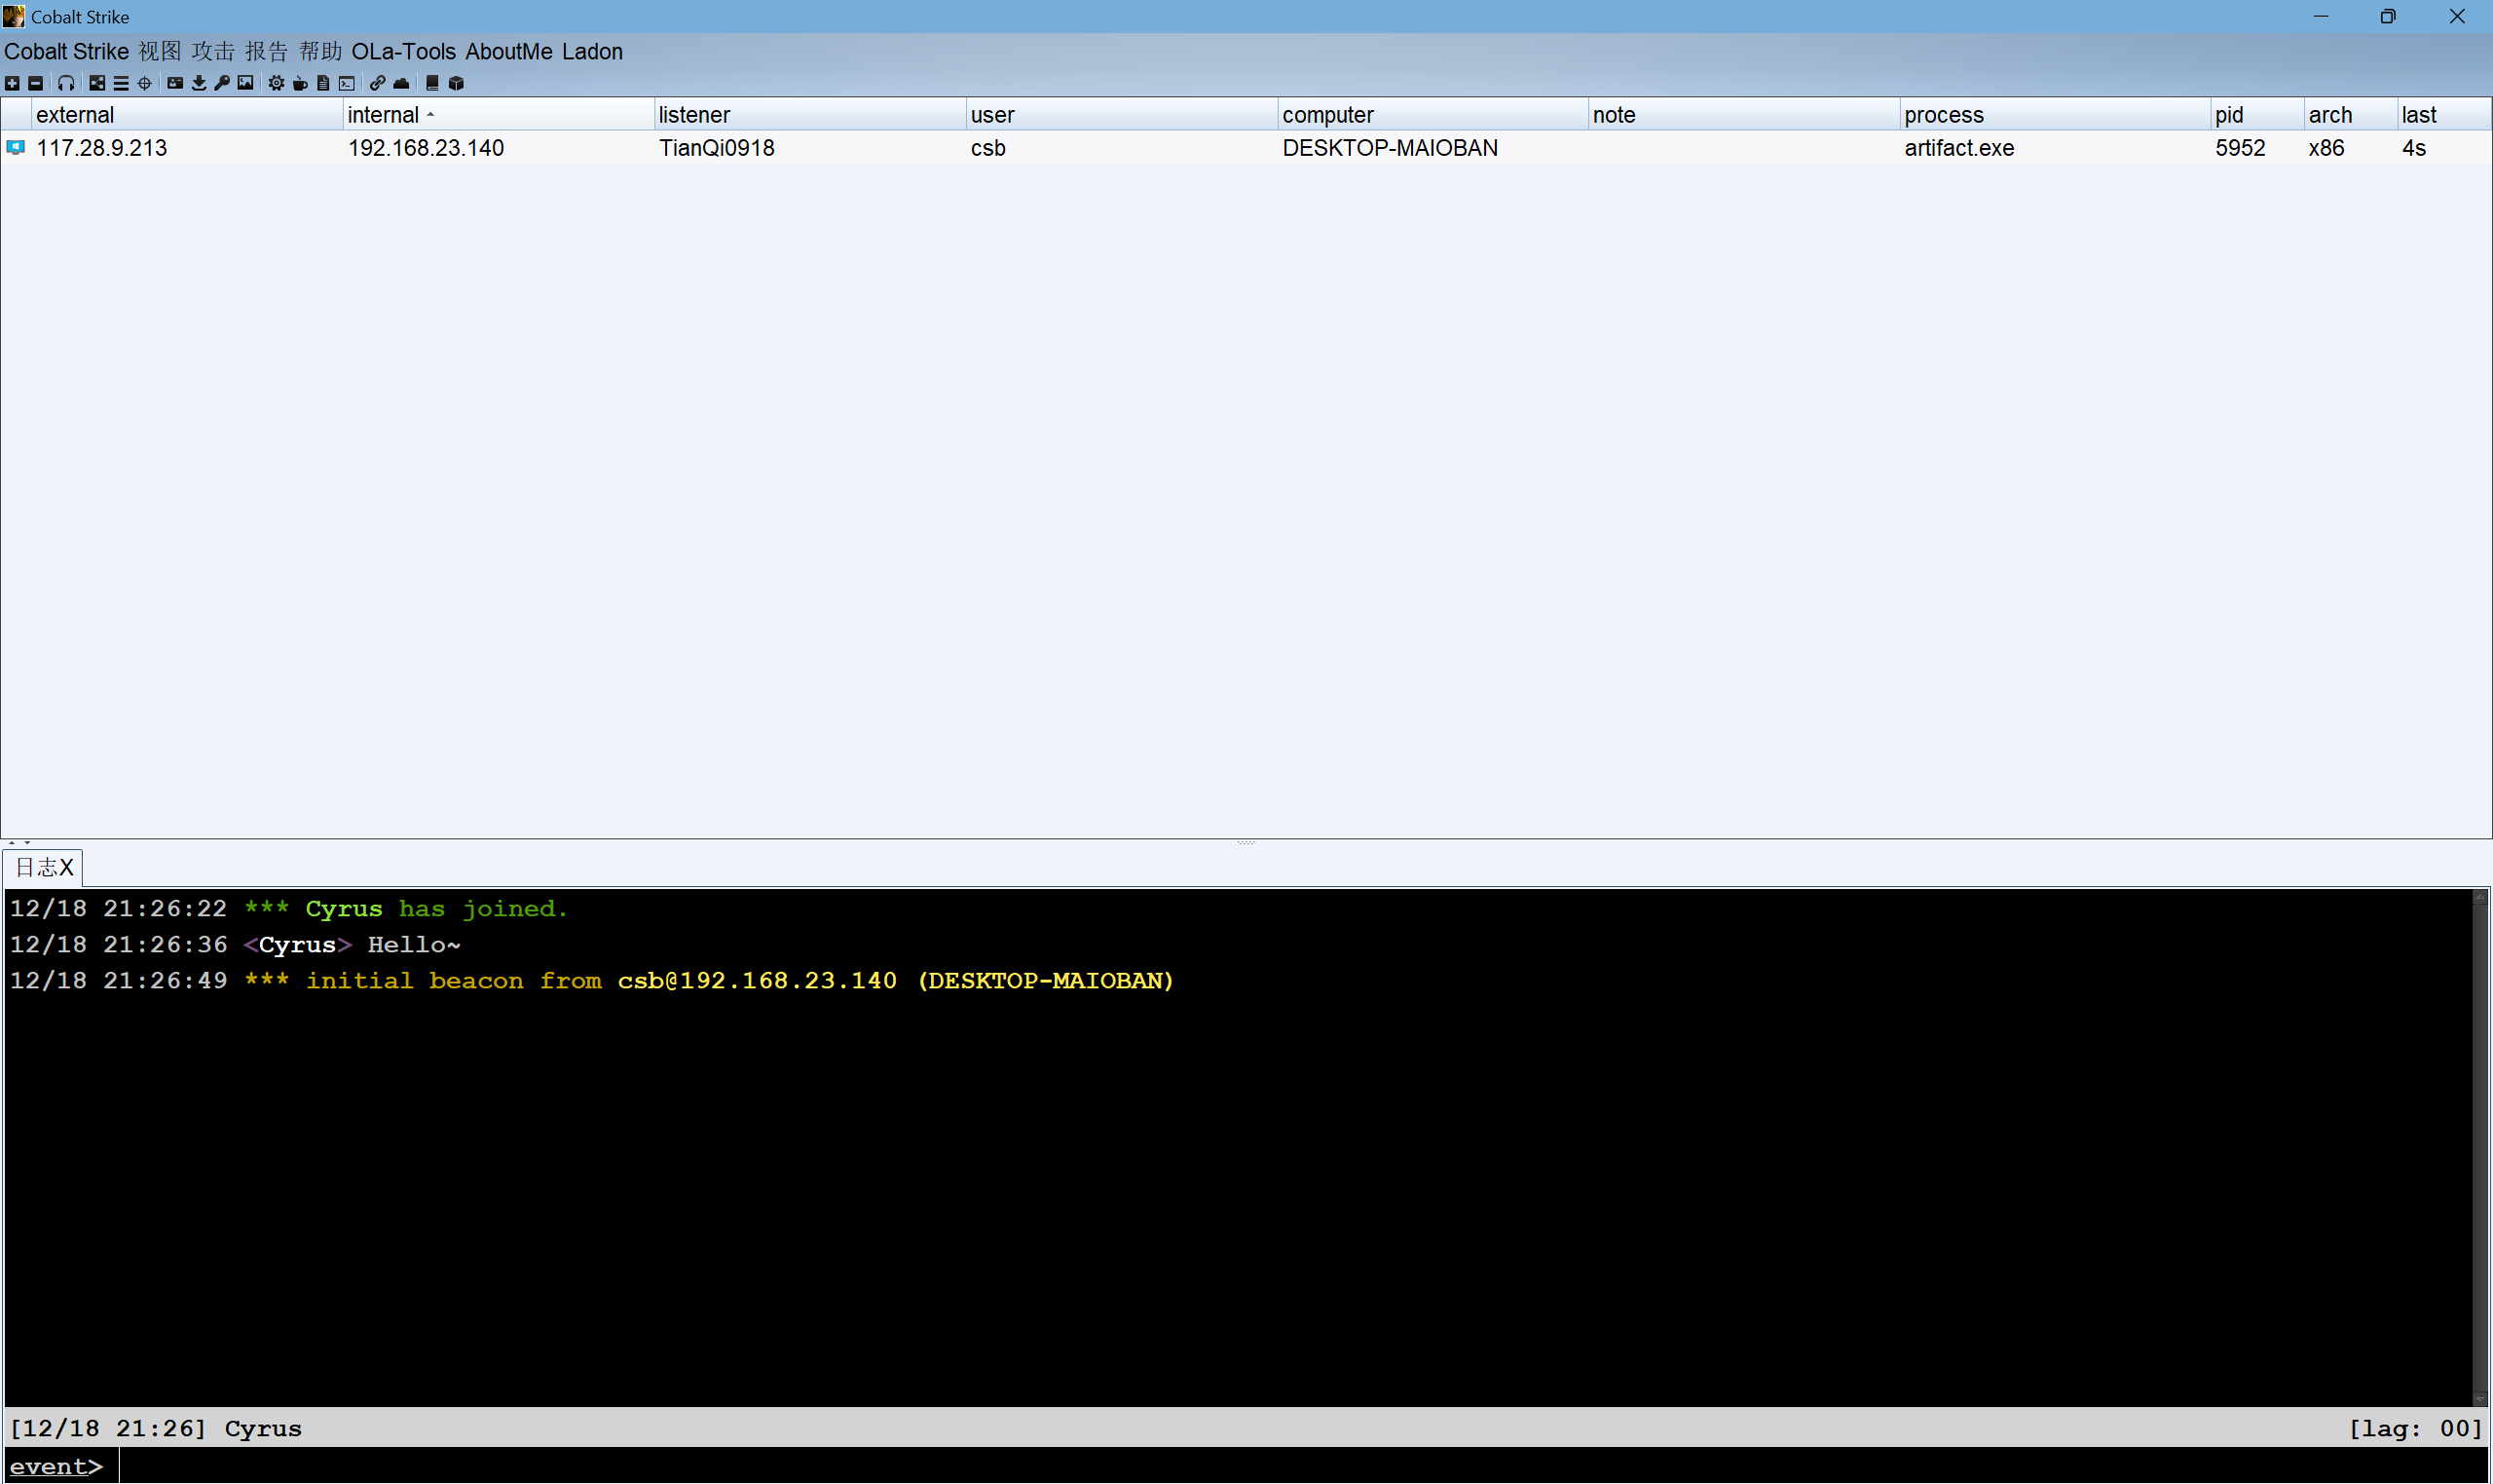Click the computer icon on the beacon row
The width and height of the screenshot is (2493, 1484).
16,148
